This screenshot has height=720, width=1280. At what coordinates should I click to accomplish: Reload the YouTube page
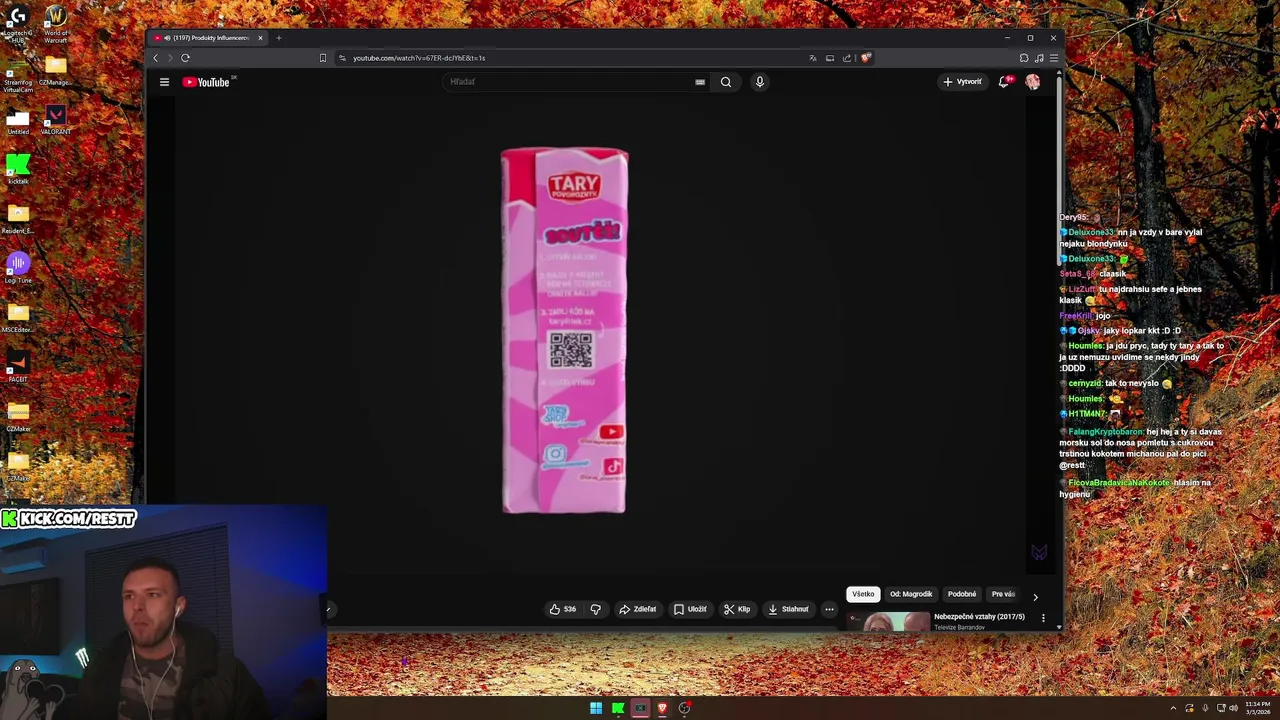click(x=185, y=58)
